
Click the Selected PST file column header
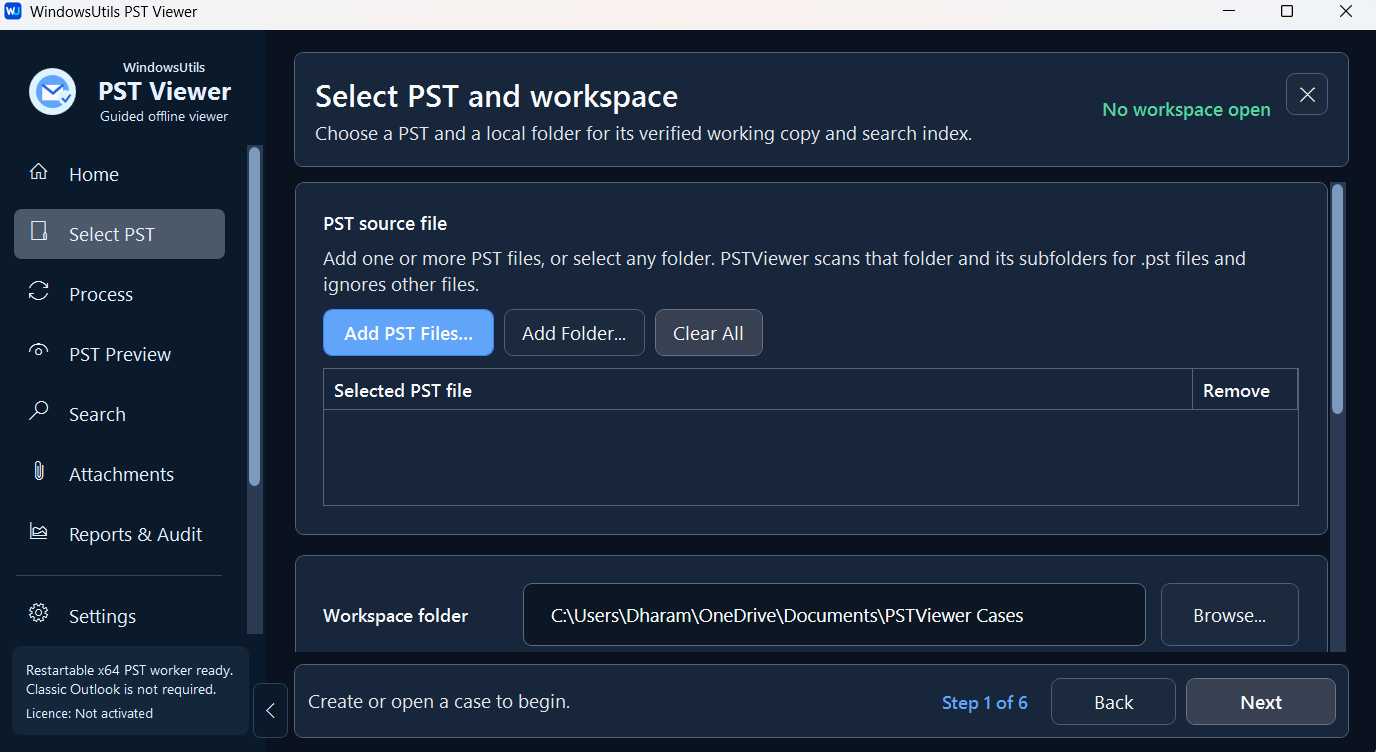(758, 390)
